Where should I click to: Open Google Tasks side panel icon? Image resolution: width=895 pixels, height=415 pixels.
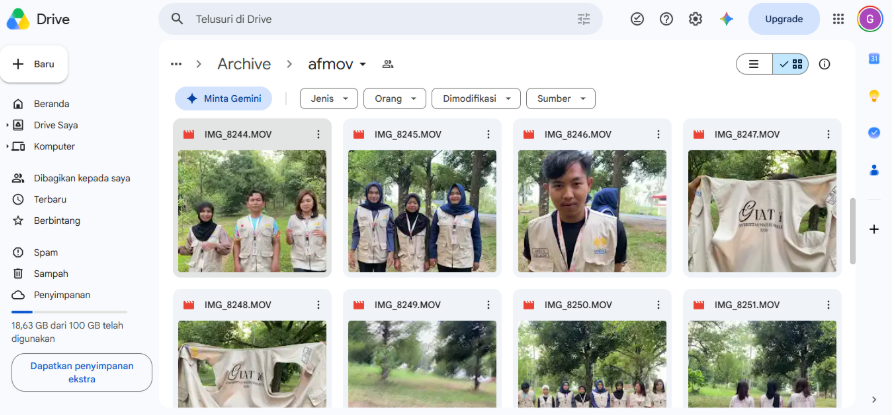click(874, 132)
